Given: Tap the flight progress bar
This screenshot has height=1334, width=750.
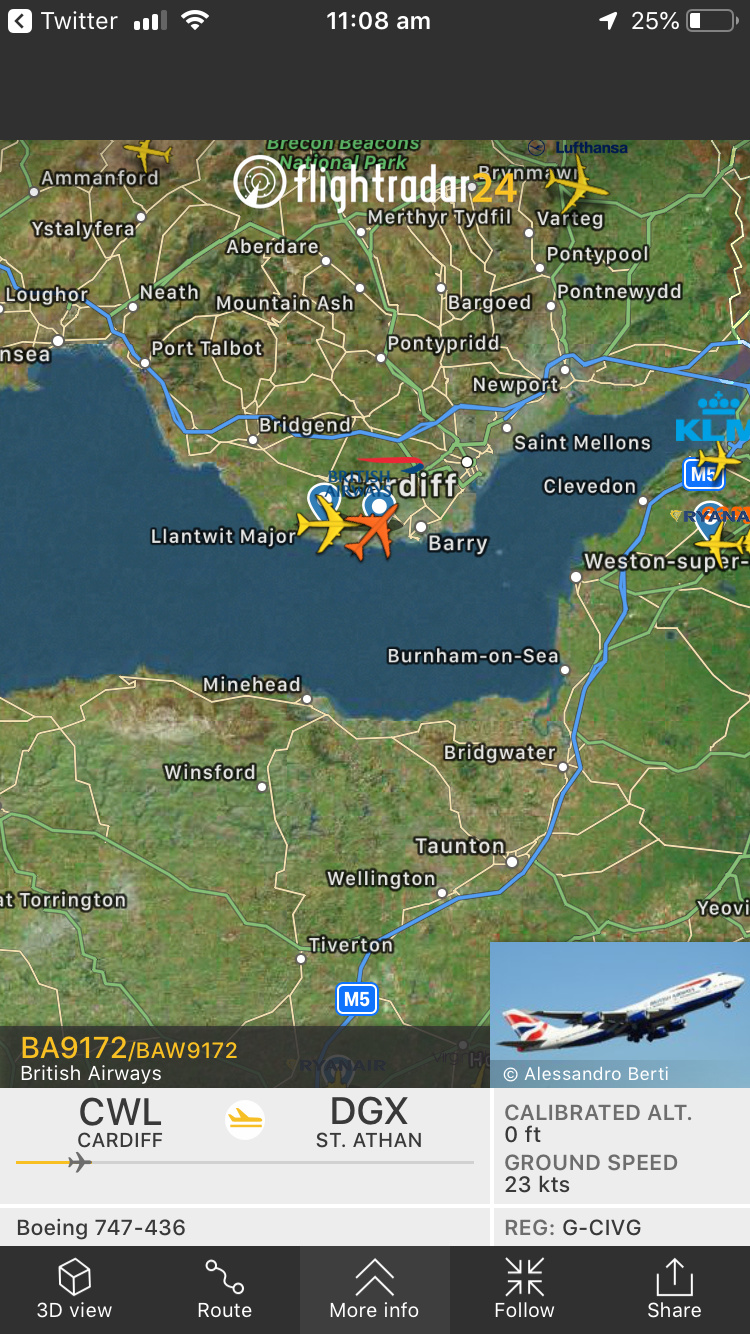Looking at the screenshot, I should [245, 1162].
